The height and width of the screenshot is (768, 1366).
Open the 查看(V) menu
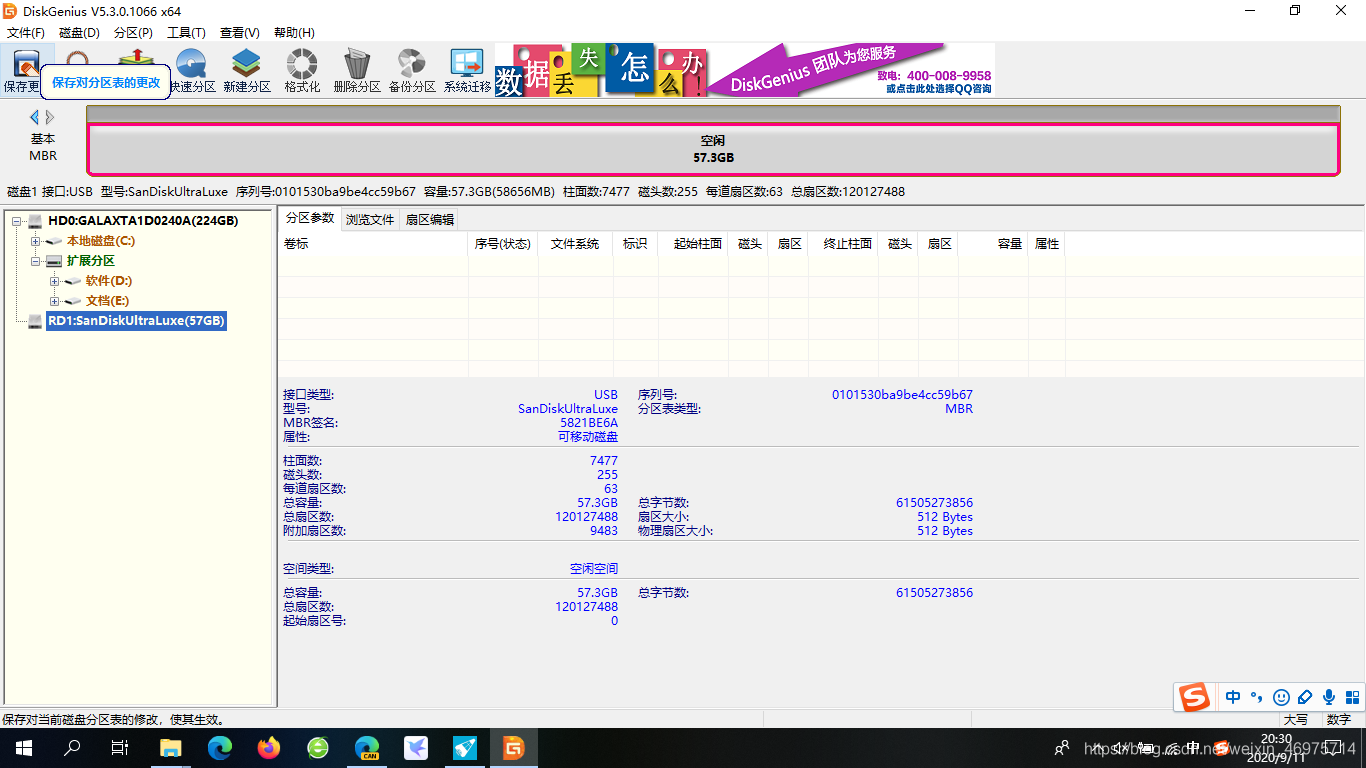(239, 33)
